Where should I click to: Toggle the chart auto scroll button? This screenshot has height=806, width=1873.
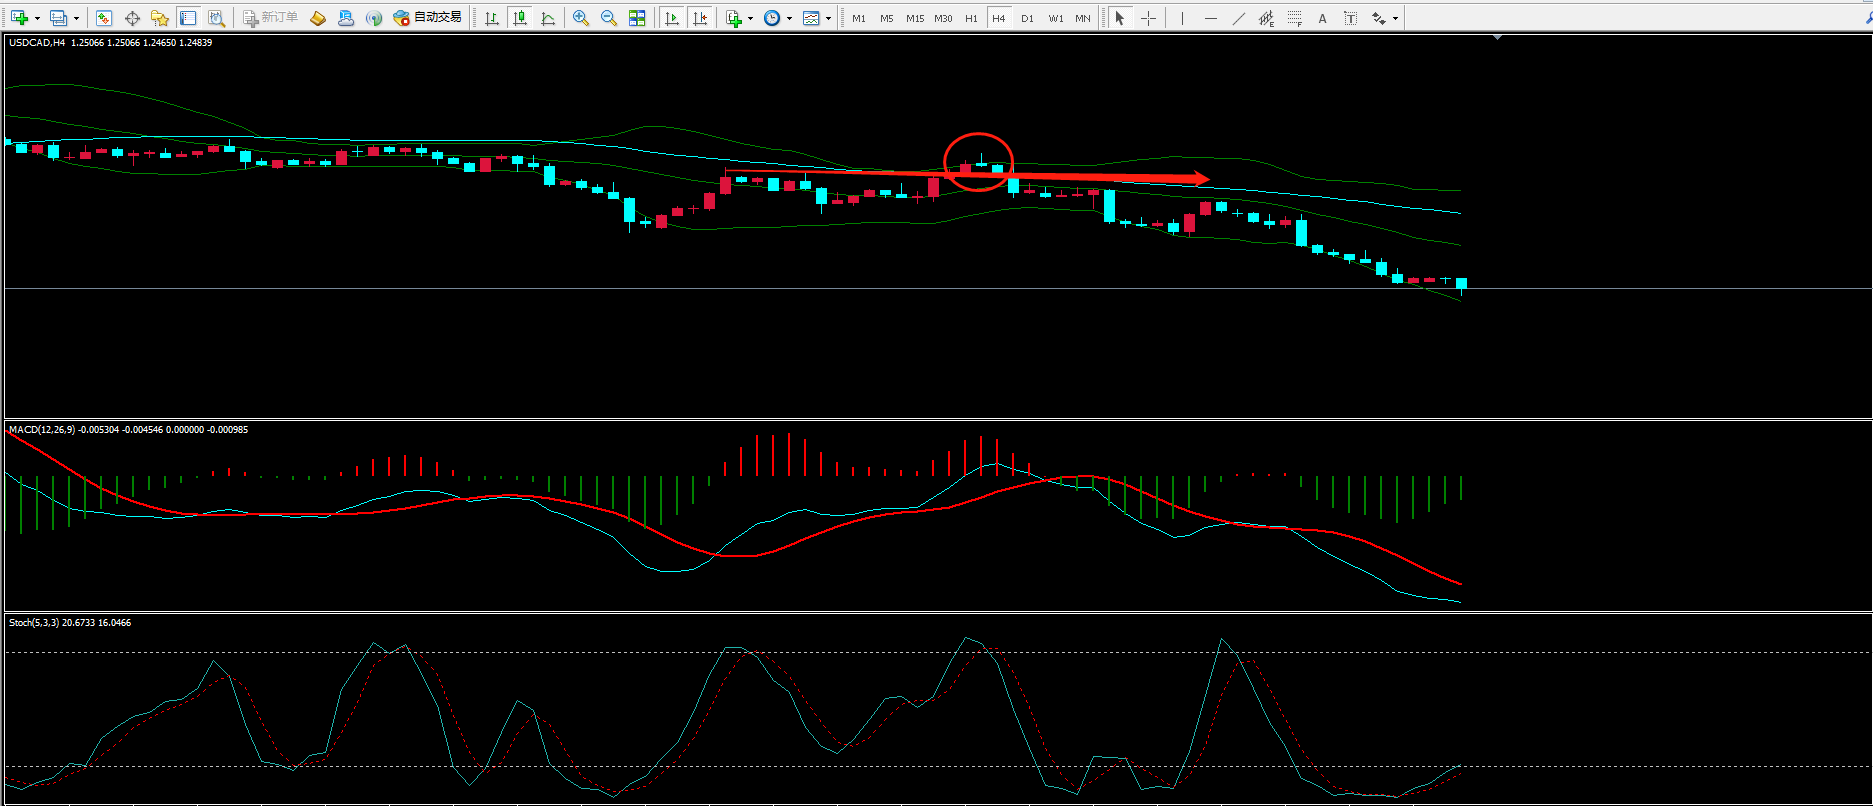coord(671,18)
